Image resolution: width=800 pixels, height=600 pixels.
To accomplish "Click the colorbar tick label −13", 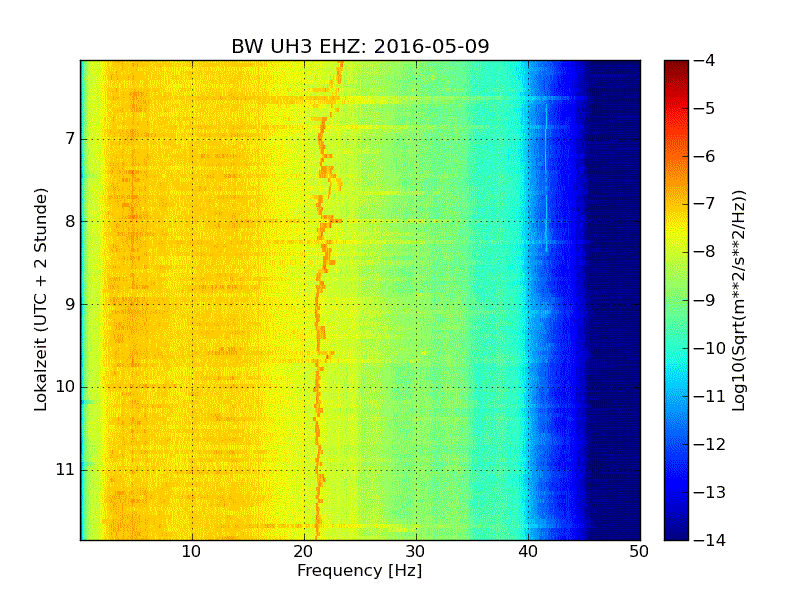I will pos(709,492).
